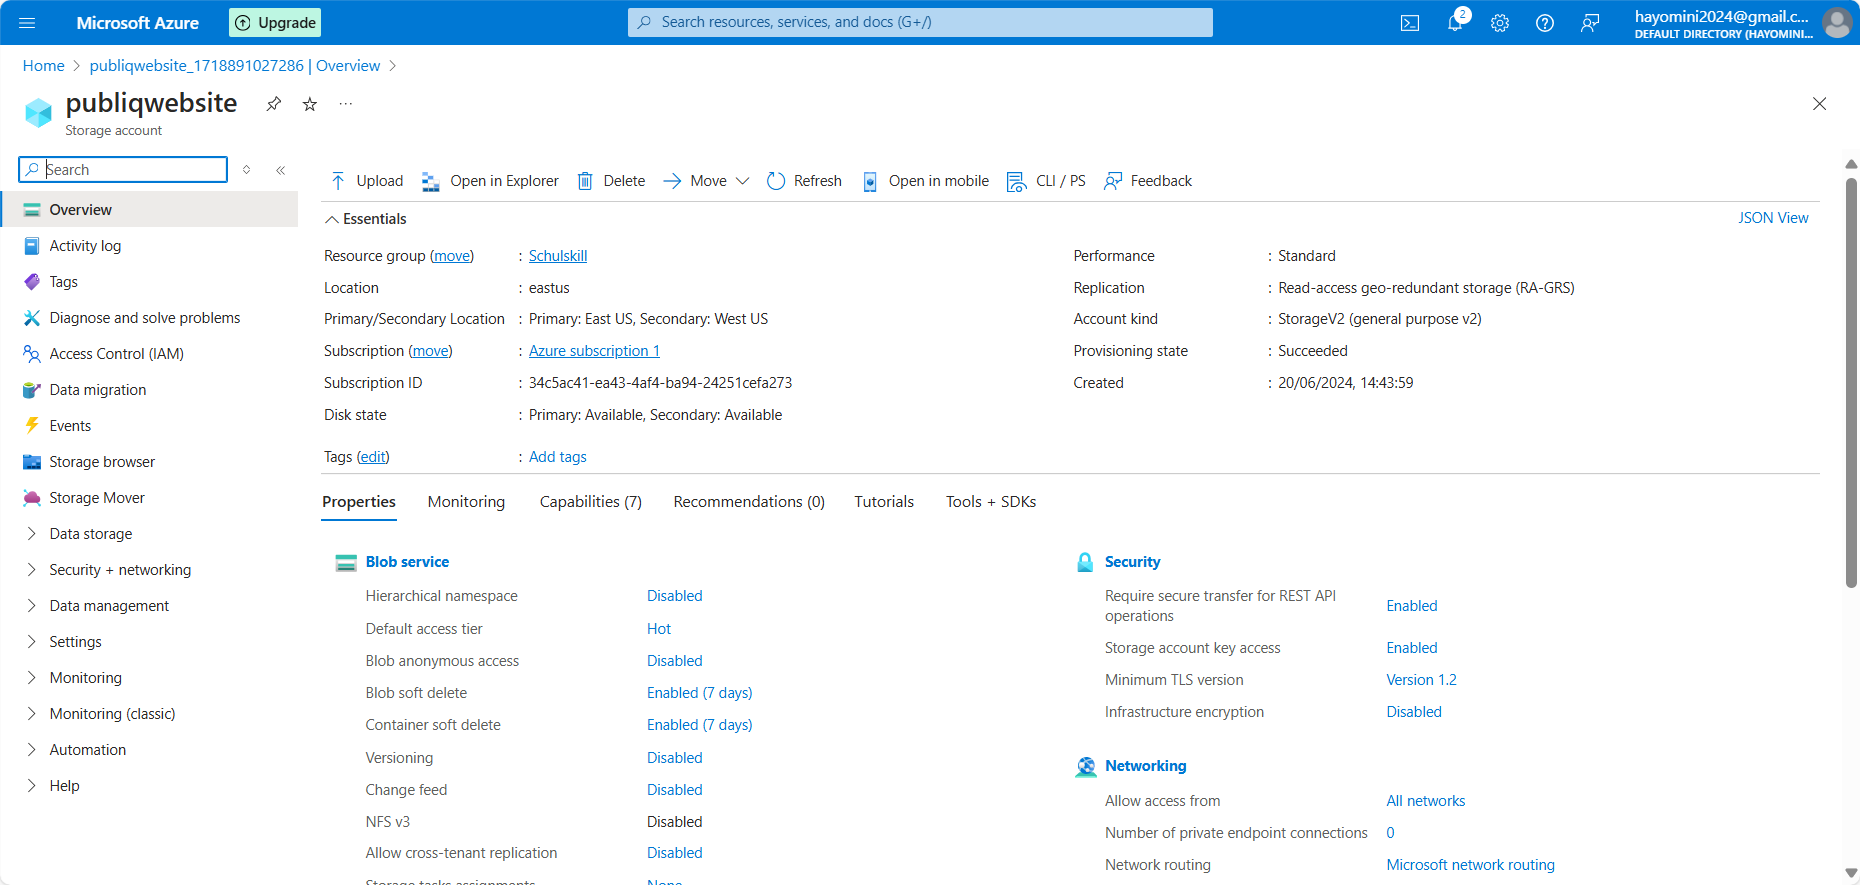Switch to the Capabilities (7) tab
Screen dimensions: 1860x885
click(x=591, y=502)
